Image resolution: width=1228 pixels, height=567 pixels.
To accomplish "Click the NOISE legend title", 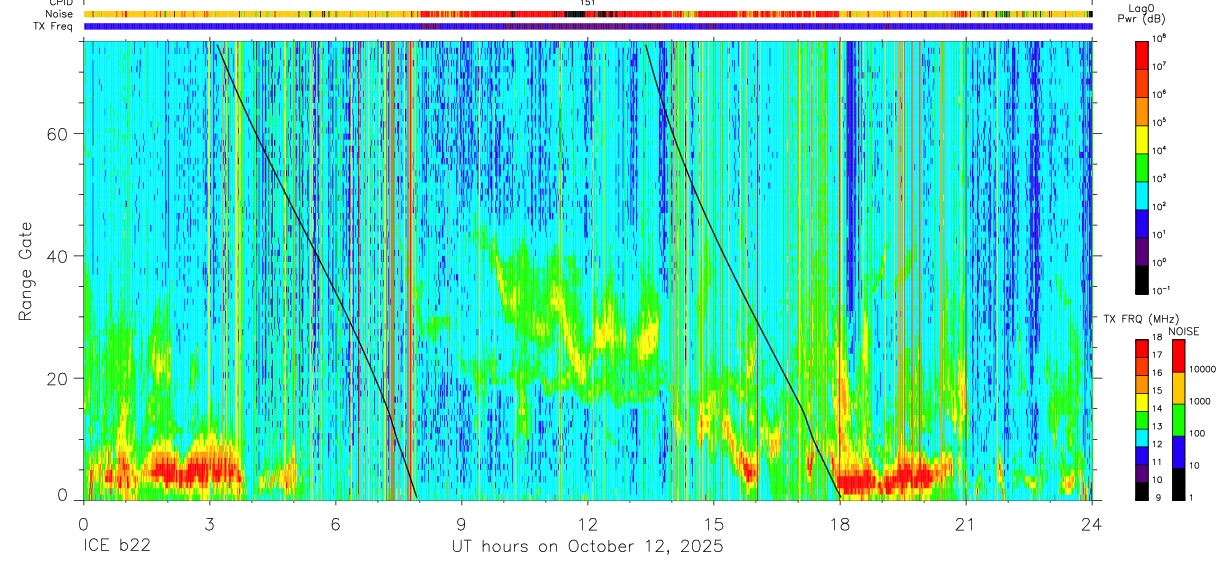I will coord(1184,331).
